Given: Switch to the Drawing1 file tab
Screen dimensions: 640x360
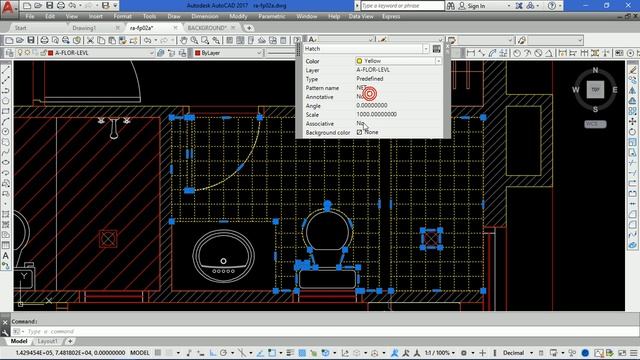Looking at the screenshot, I should point(84,28).
